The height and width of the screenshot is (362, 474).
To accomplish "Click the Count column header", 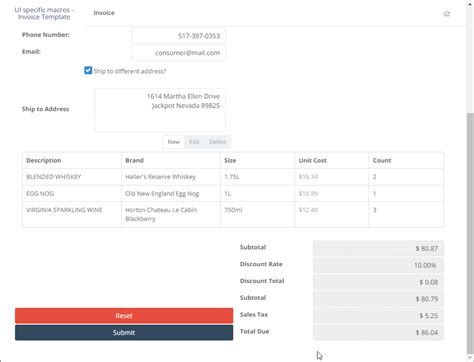I will point(406,160).
